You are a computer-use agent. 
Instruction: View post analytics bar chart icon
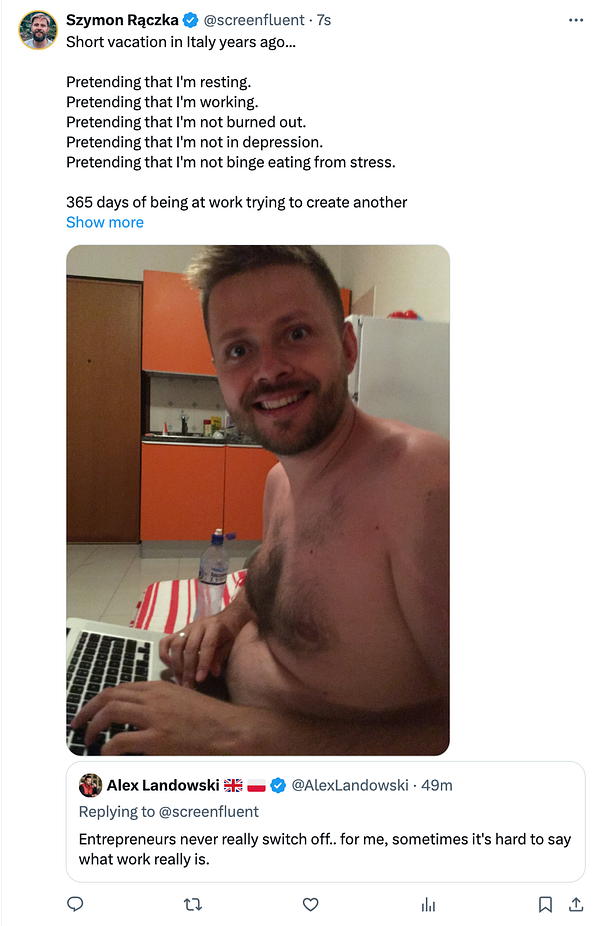tap(428, 905)
